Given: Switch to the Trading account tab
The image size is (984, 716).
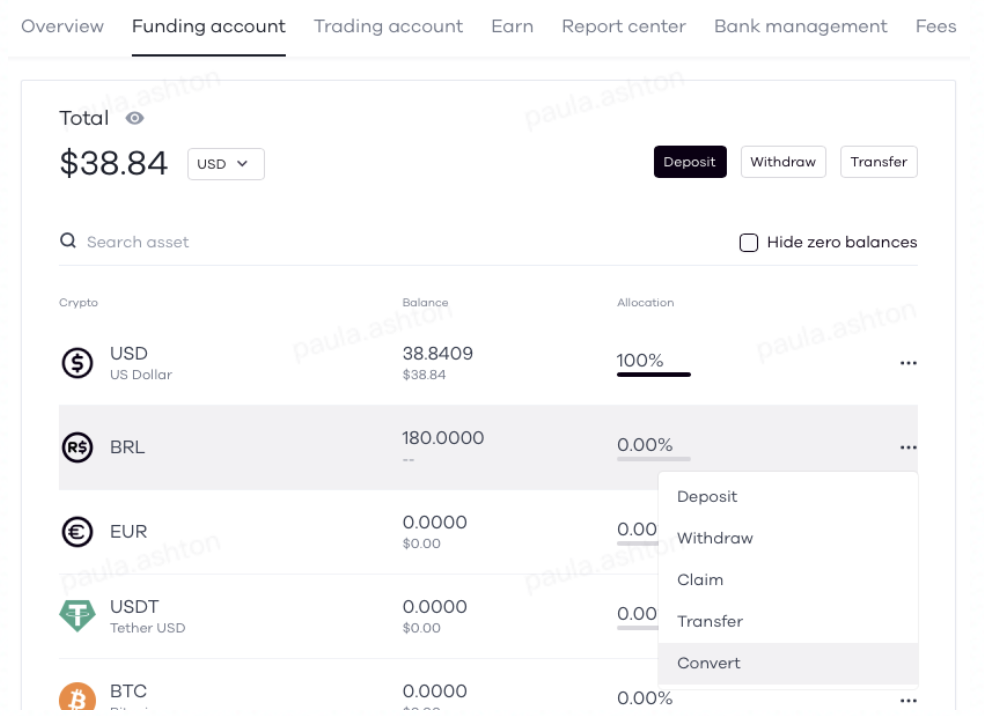Looking at the screenshot, I should [x=388, y=27].
